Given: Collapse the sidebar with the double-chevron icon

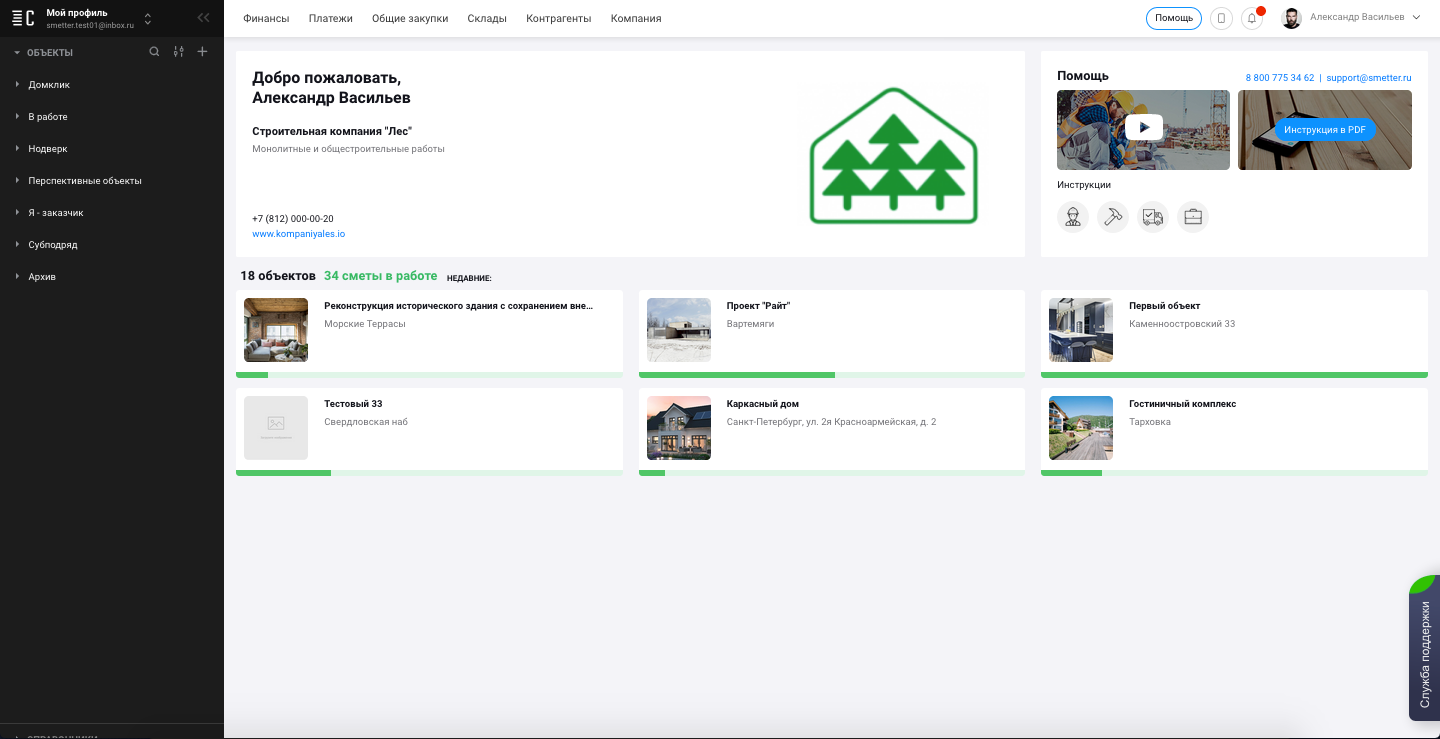Looking at the screenshot, I should pyautogui.click(x=204, y=18).
